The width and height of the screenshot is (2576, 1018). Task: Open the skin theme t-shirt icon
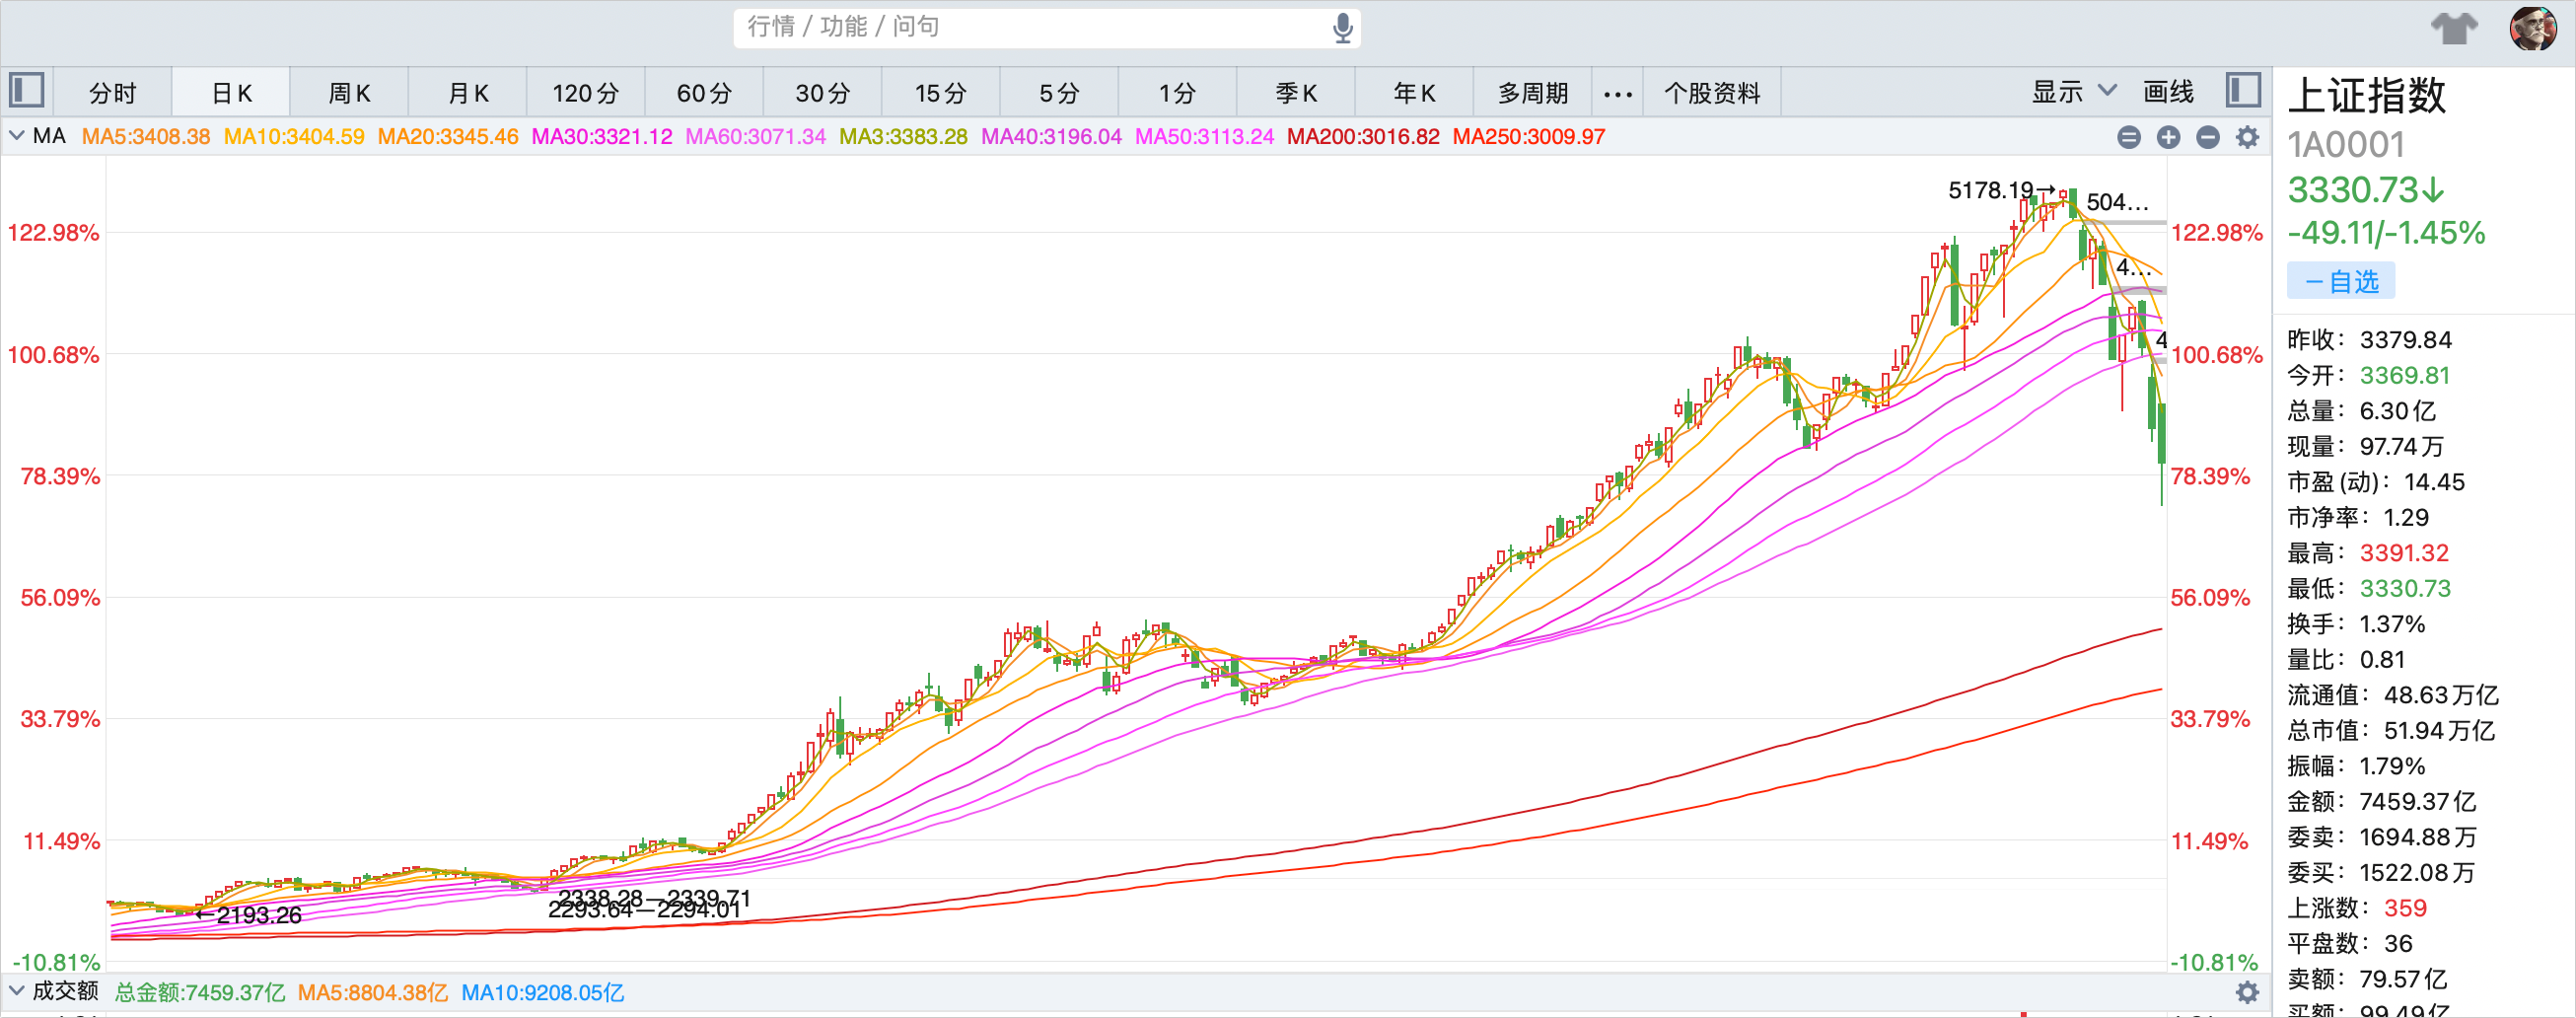[2454, 28]
